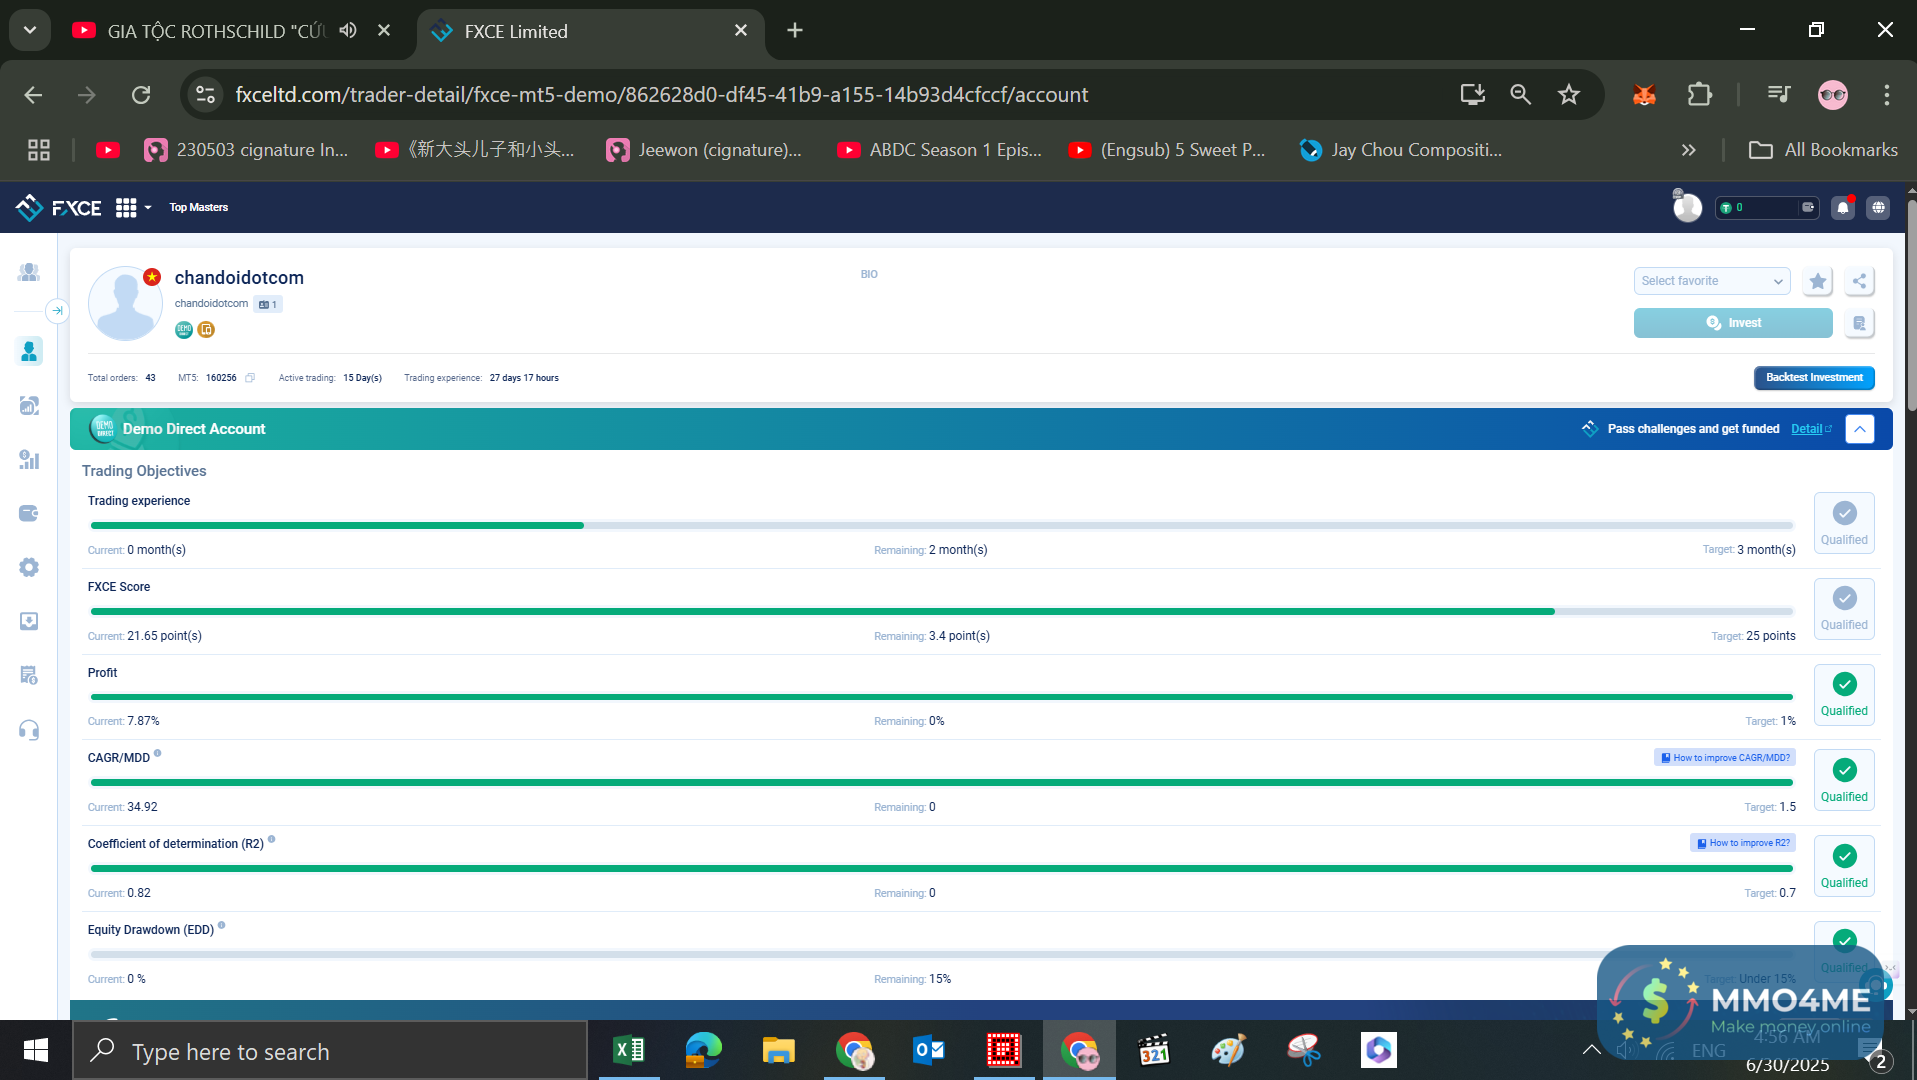1917x1080 pixels.
Task: Open the support headset icon in sidebar
Action: coord(29,730)
